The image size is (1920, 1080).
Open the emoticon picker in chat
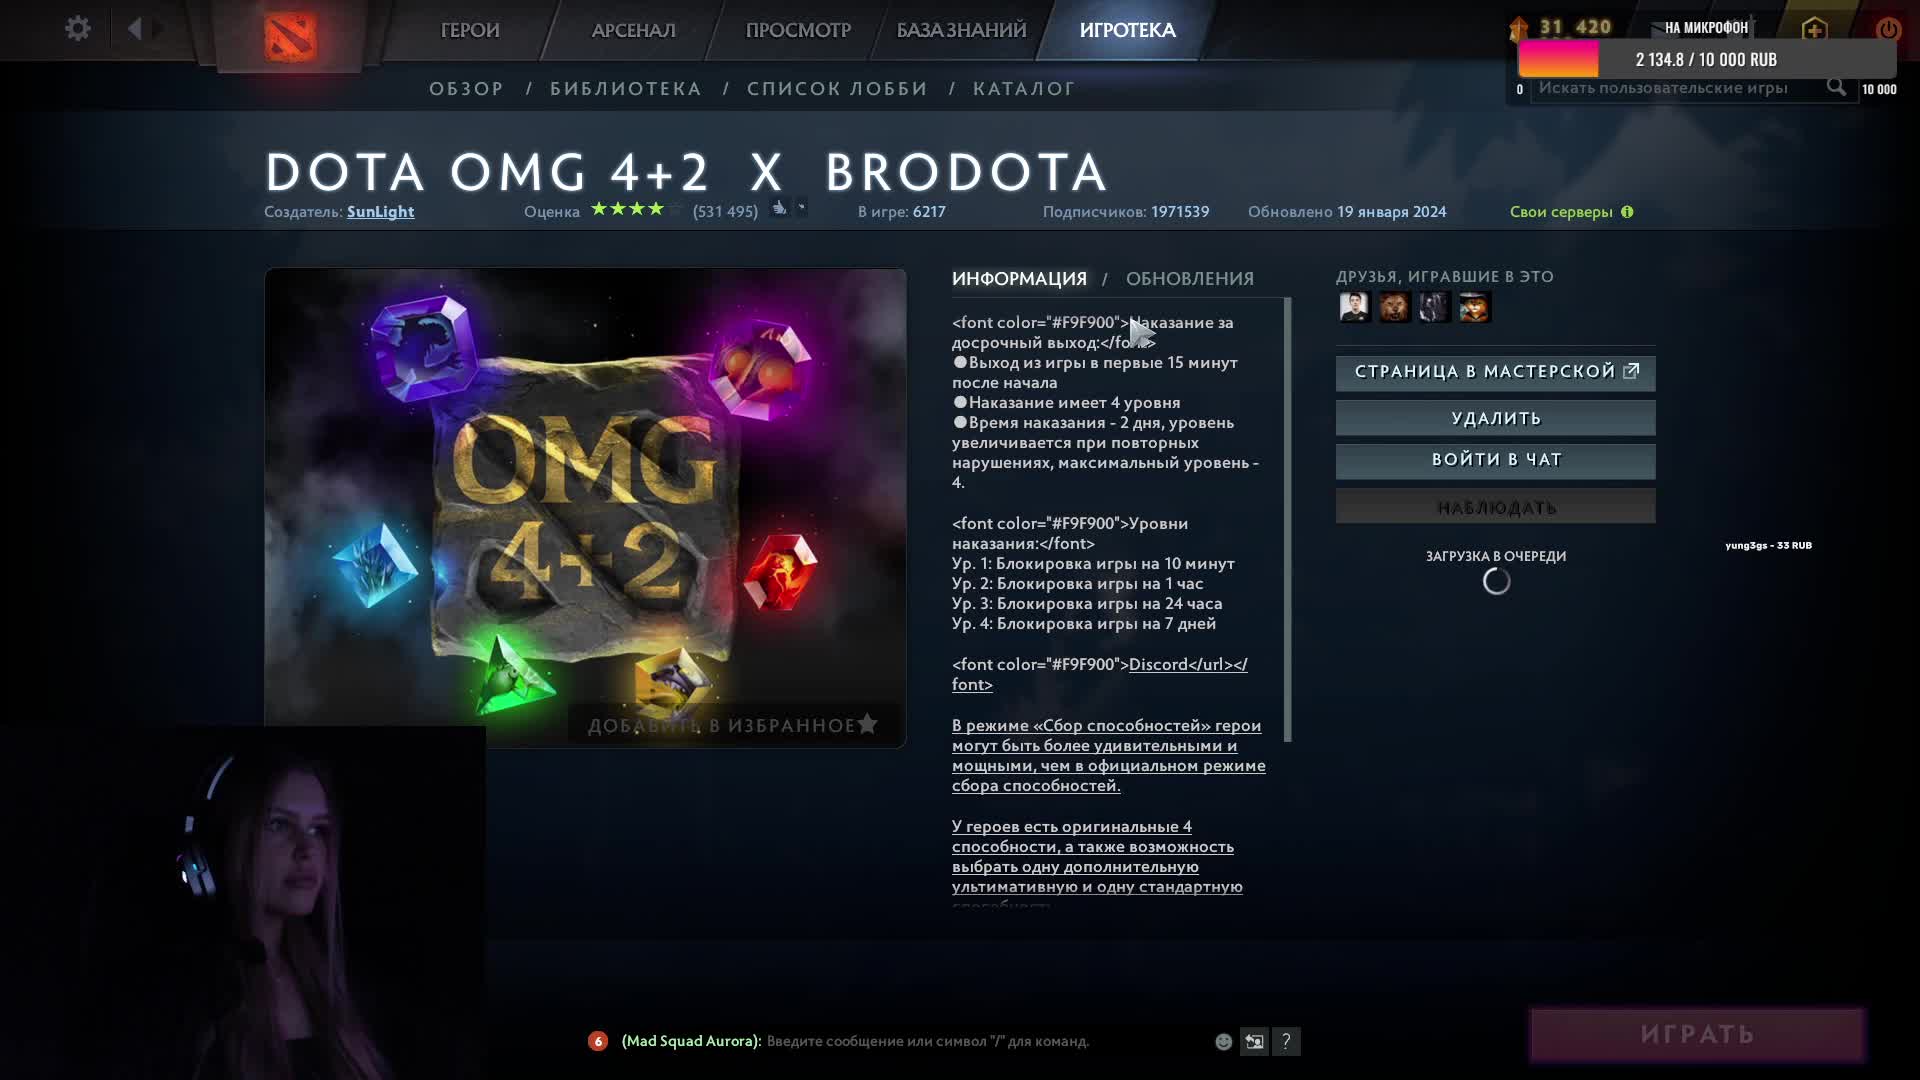[1223, 1042]
